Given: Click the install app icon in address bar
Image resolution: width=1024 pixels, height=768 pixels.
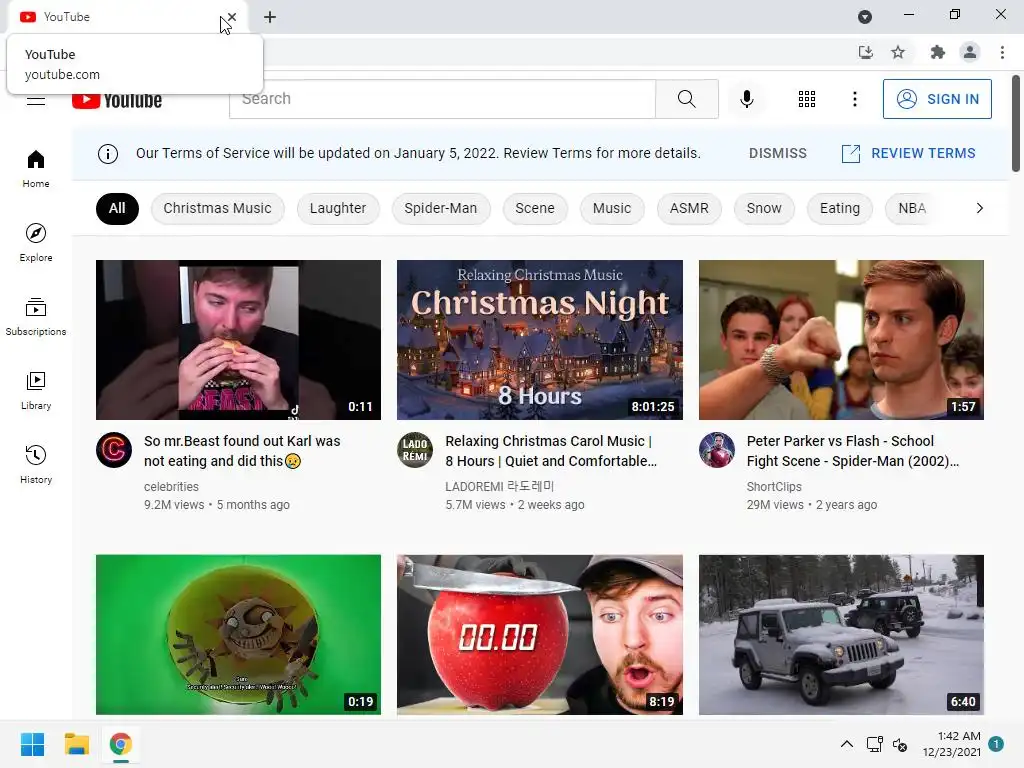Looking at the screenshot, I should point(865,52).
